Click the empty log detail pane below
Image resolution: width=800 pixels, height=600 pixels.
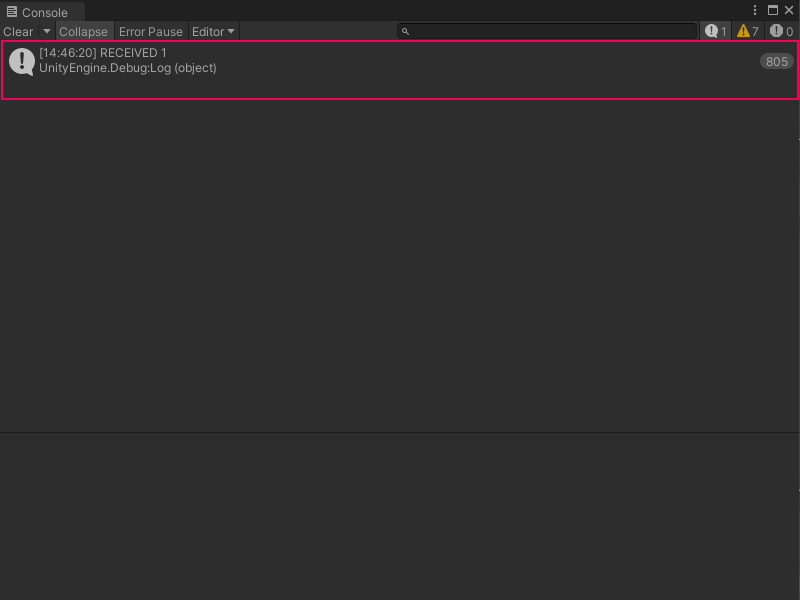(x=400, y=510)
